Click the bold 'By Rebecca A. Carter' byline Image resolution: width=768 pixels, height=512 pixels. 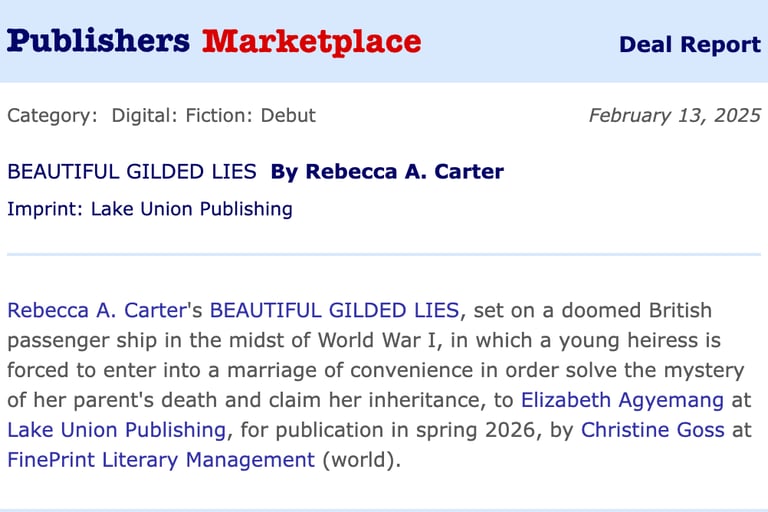click(x=387, y=171)
